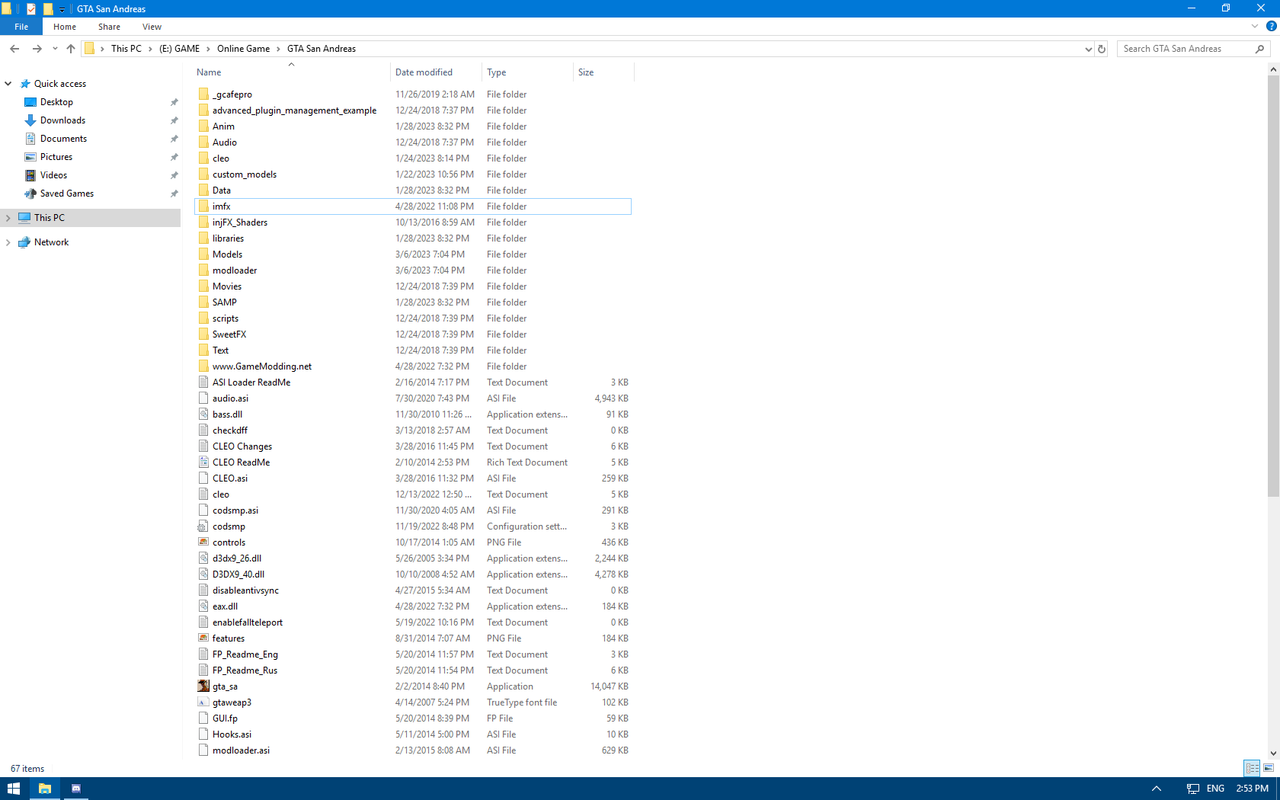Open the Recent locations dropdown arrow

[x=54, y=49]
